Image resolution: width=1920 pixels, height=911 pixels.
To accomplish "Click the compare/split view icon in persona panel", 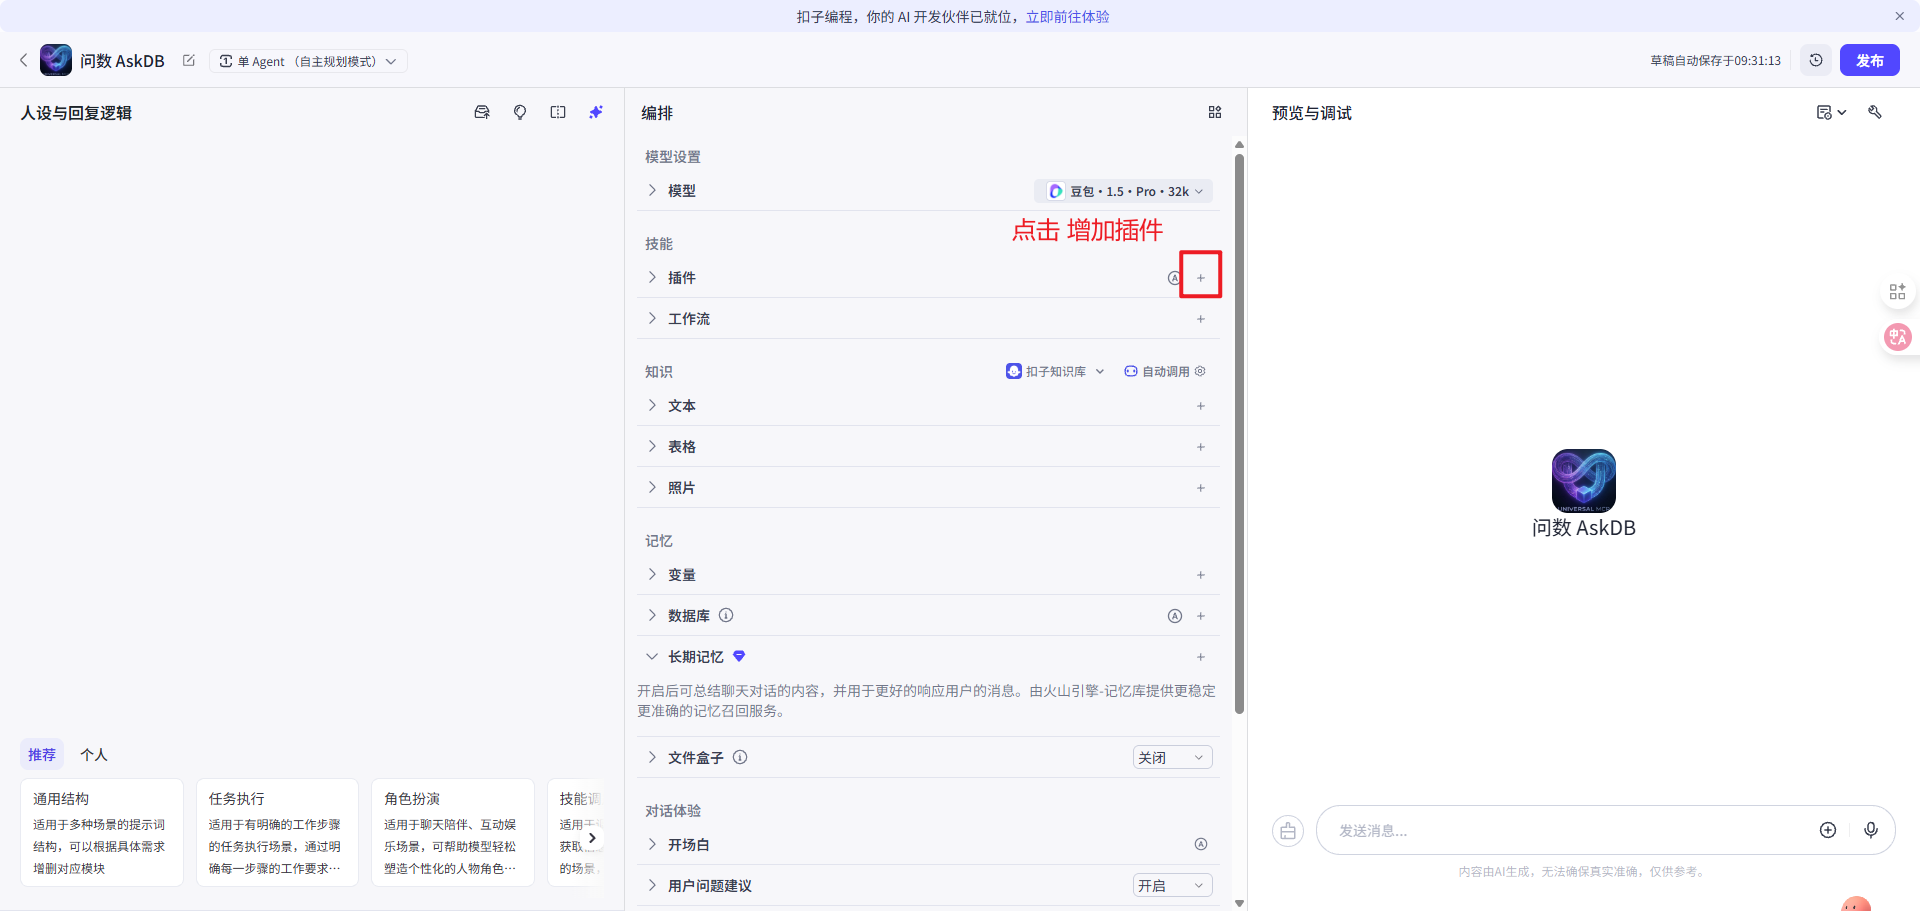I will tap(558, 112).
